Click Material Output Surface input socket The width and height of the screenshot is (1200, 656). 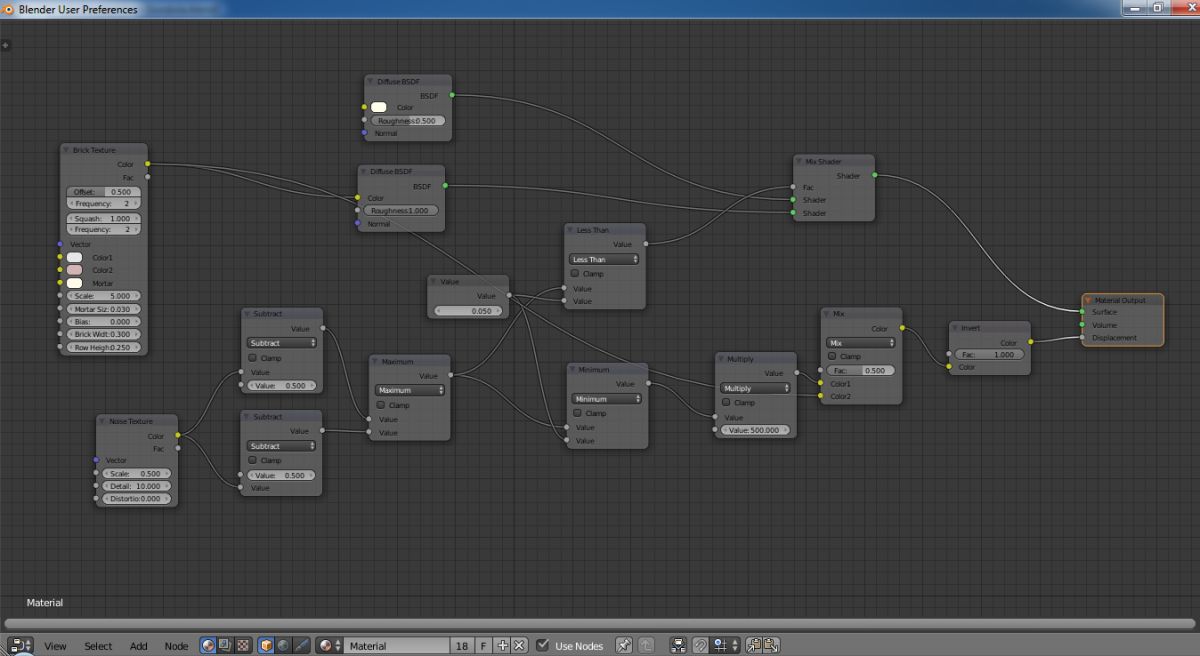tap(1082, 312)
